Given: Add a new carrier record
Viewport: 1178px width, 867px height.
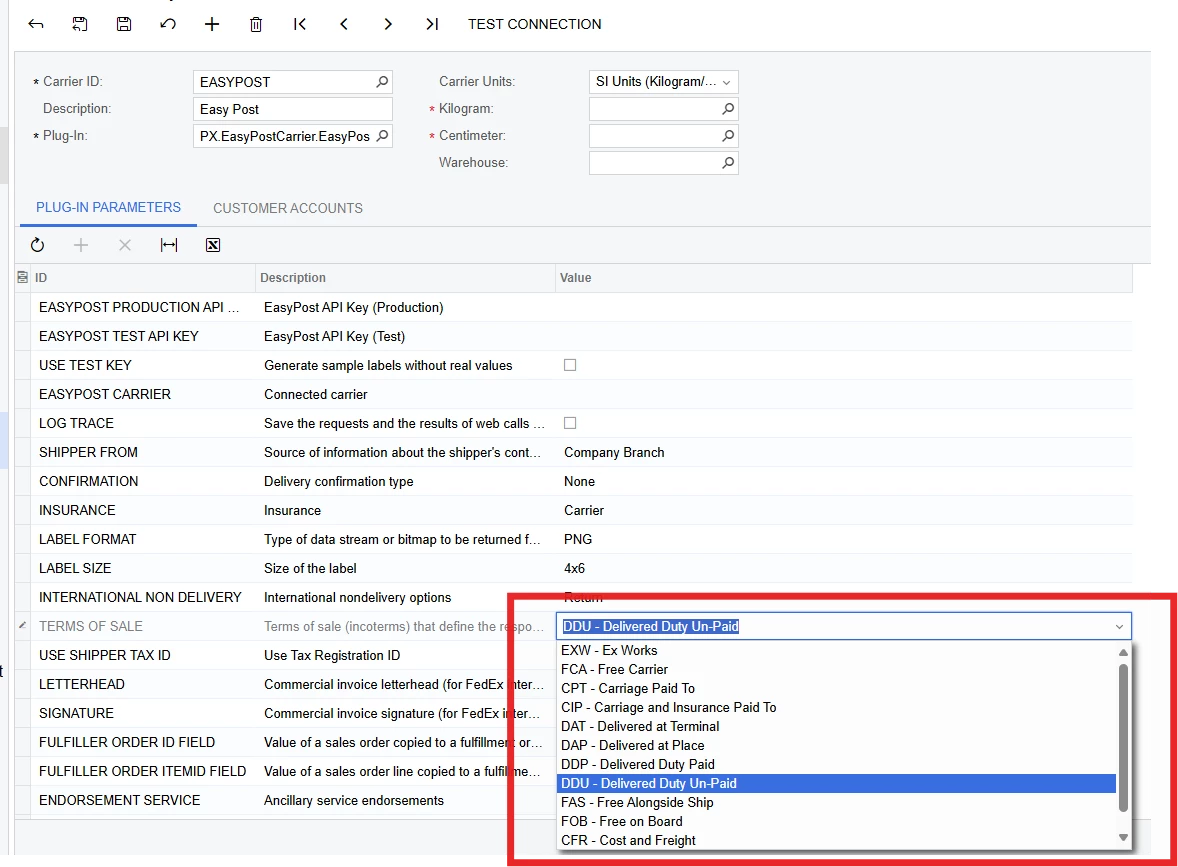Looking at the screenshot, I should coord(212,24).
